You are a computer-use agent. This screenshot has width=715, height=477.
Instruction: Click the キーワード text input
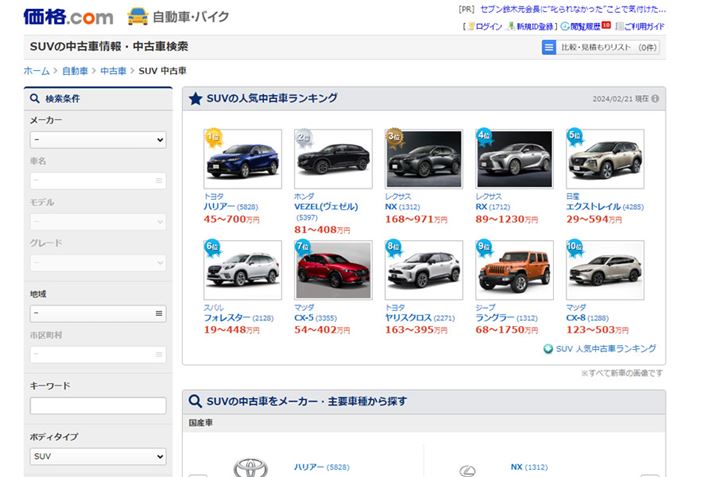[x=98, y=405]
